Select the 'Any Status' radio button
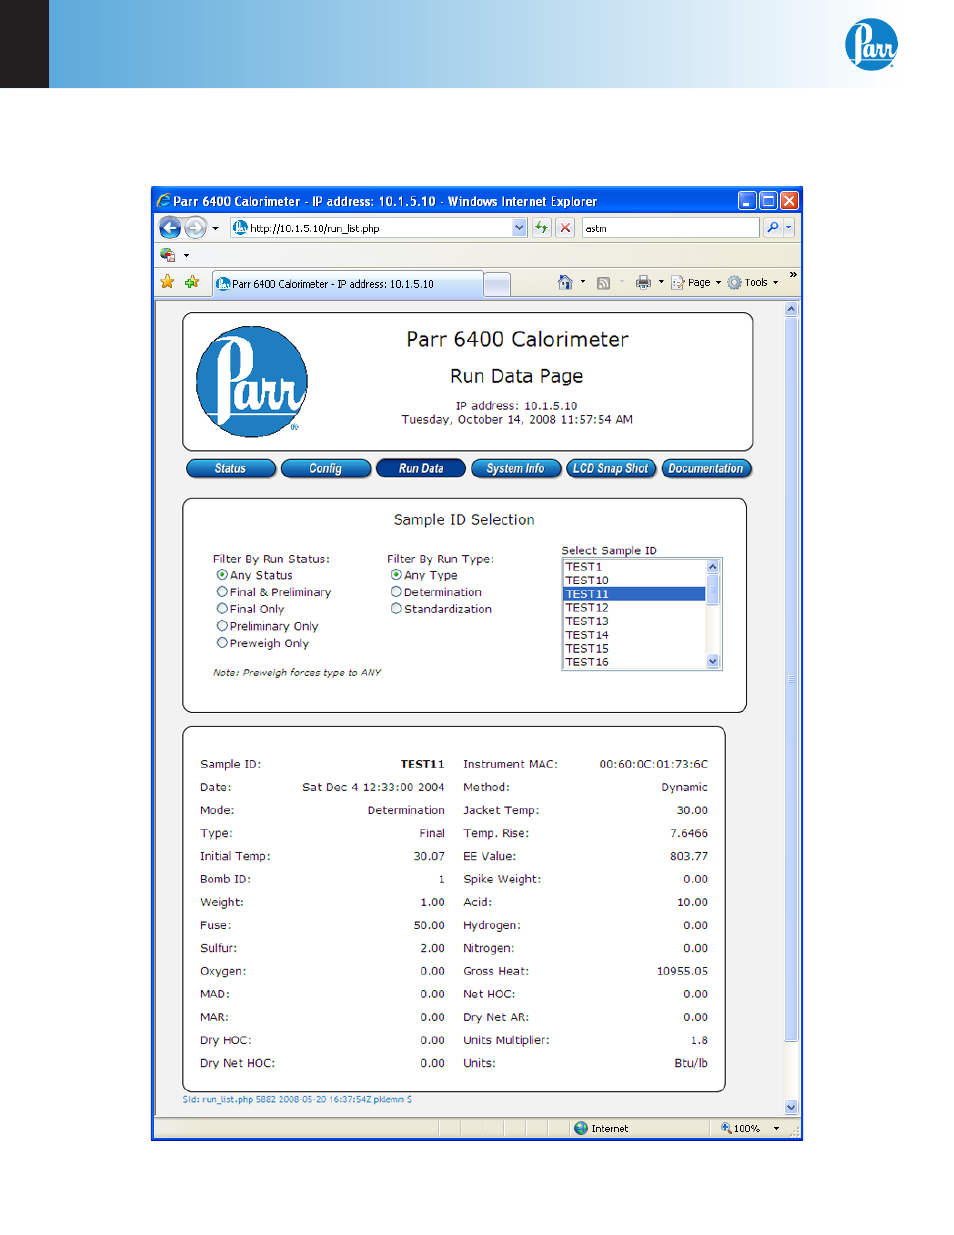This screenshot has width=954, height=1235. [222, 575]
